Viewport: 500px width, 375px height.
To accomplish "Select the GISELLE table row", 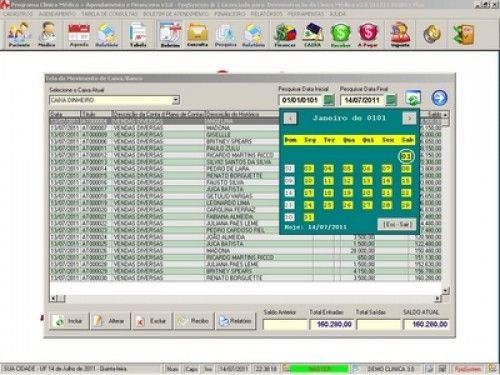I will (245, 135).
